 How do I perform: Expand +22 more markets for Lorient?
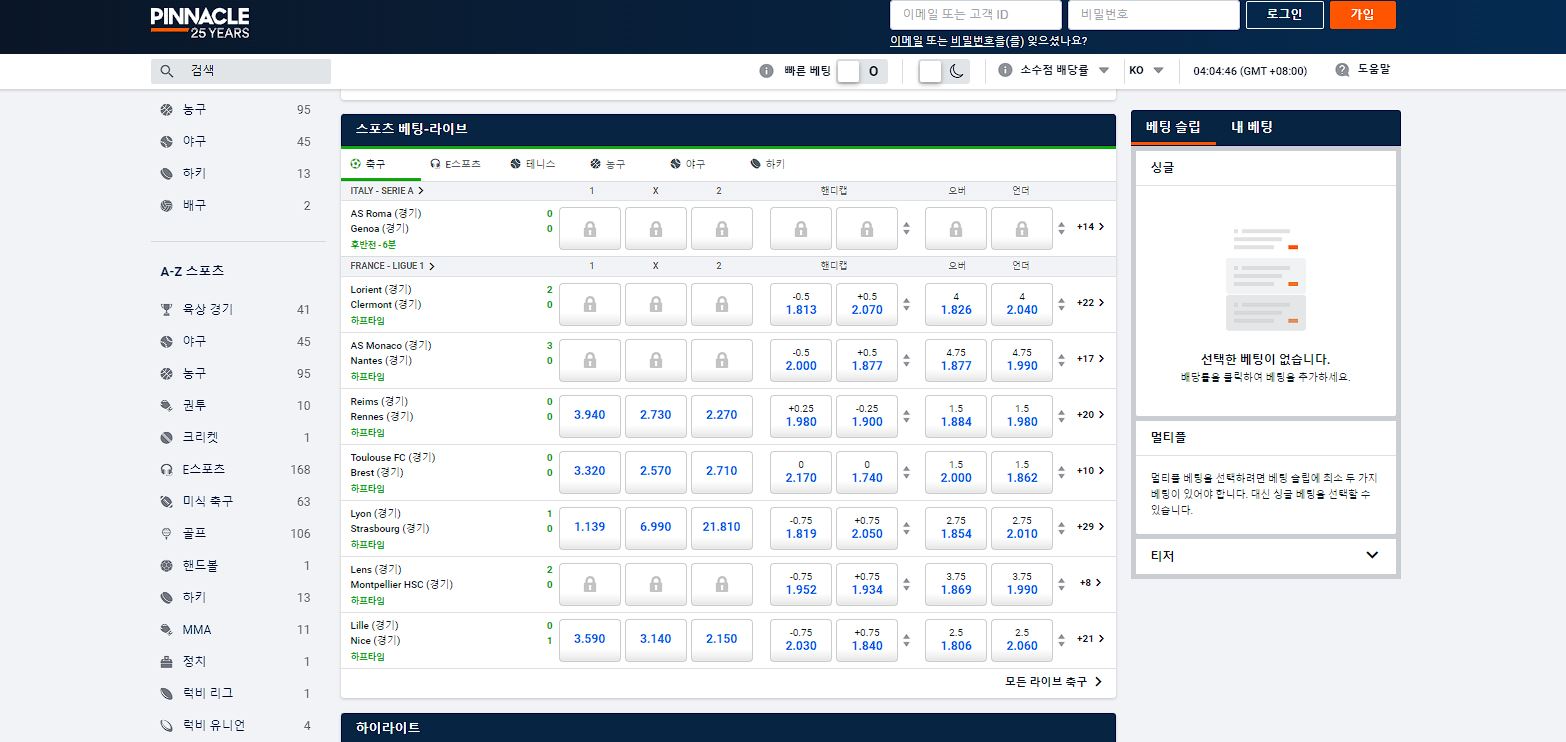1090,303
